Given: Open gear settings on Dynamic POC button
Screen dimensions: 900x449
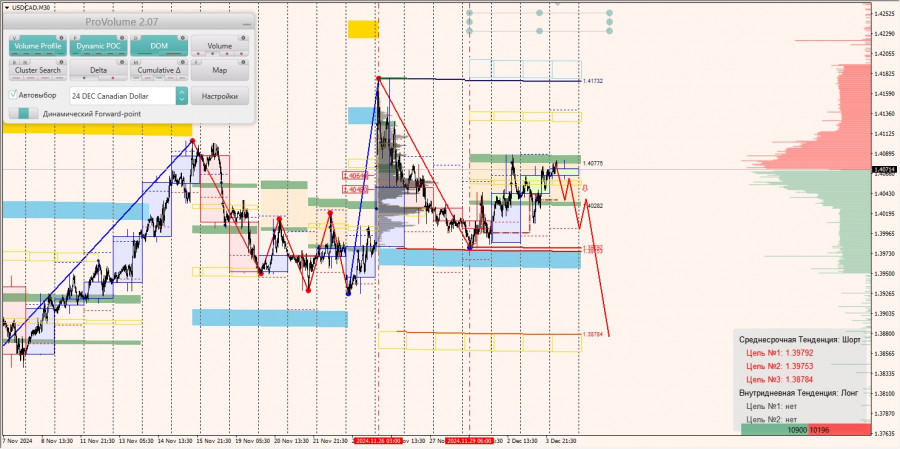Looking at the screenshot, I should [x=123, y=37].
